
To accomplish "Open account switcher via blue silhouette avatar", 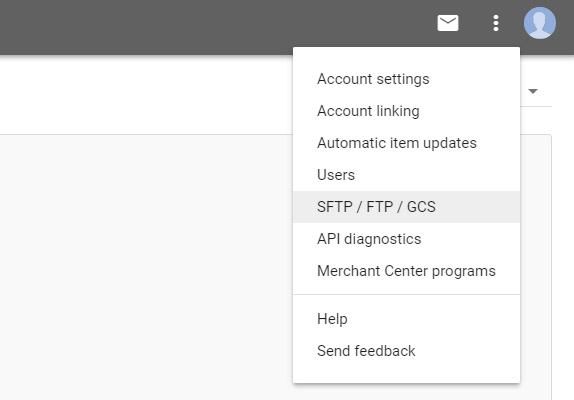I will coord(540,23).
